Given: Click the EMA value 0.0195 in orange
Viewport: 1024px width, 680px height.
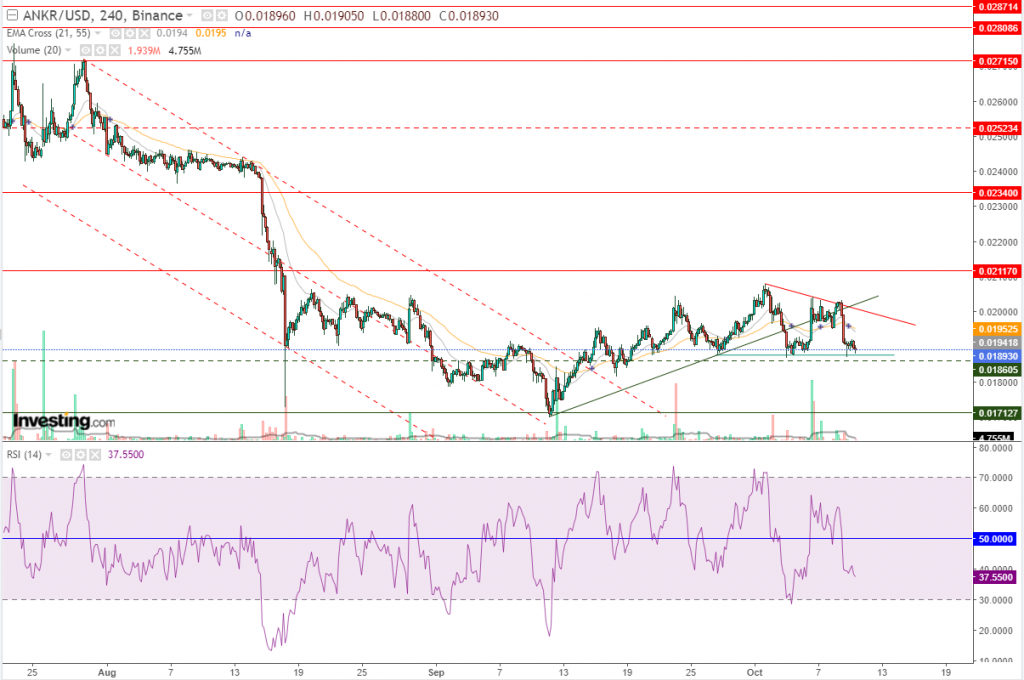Looking at the screenshot, I should tap(211, 33).
